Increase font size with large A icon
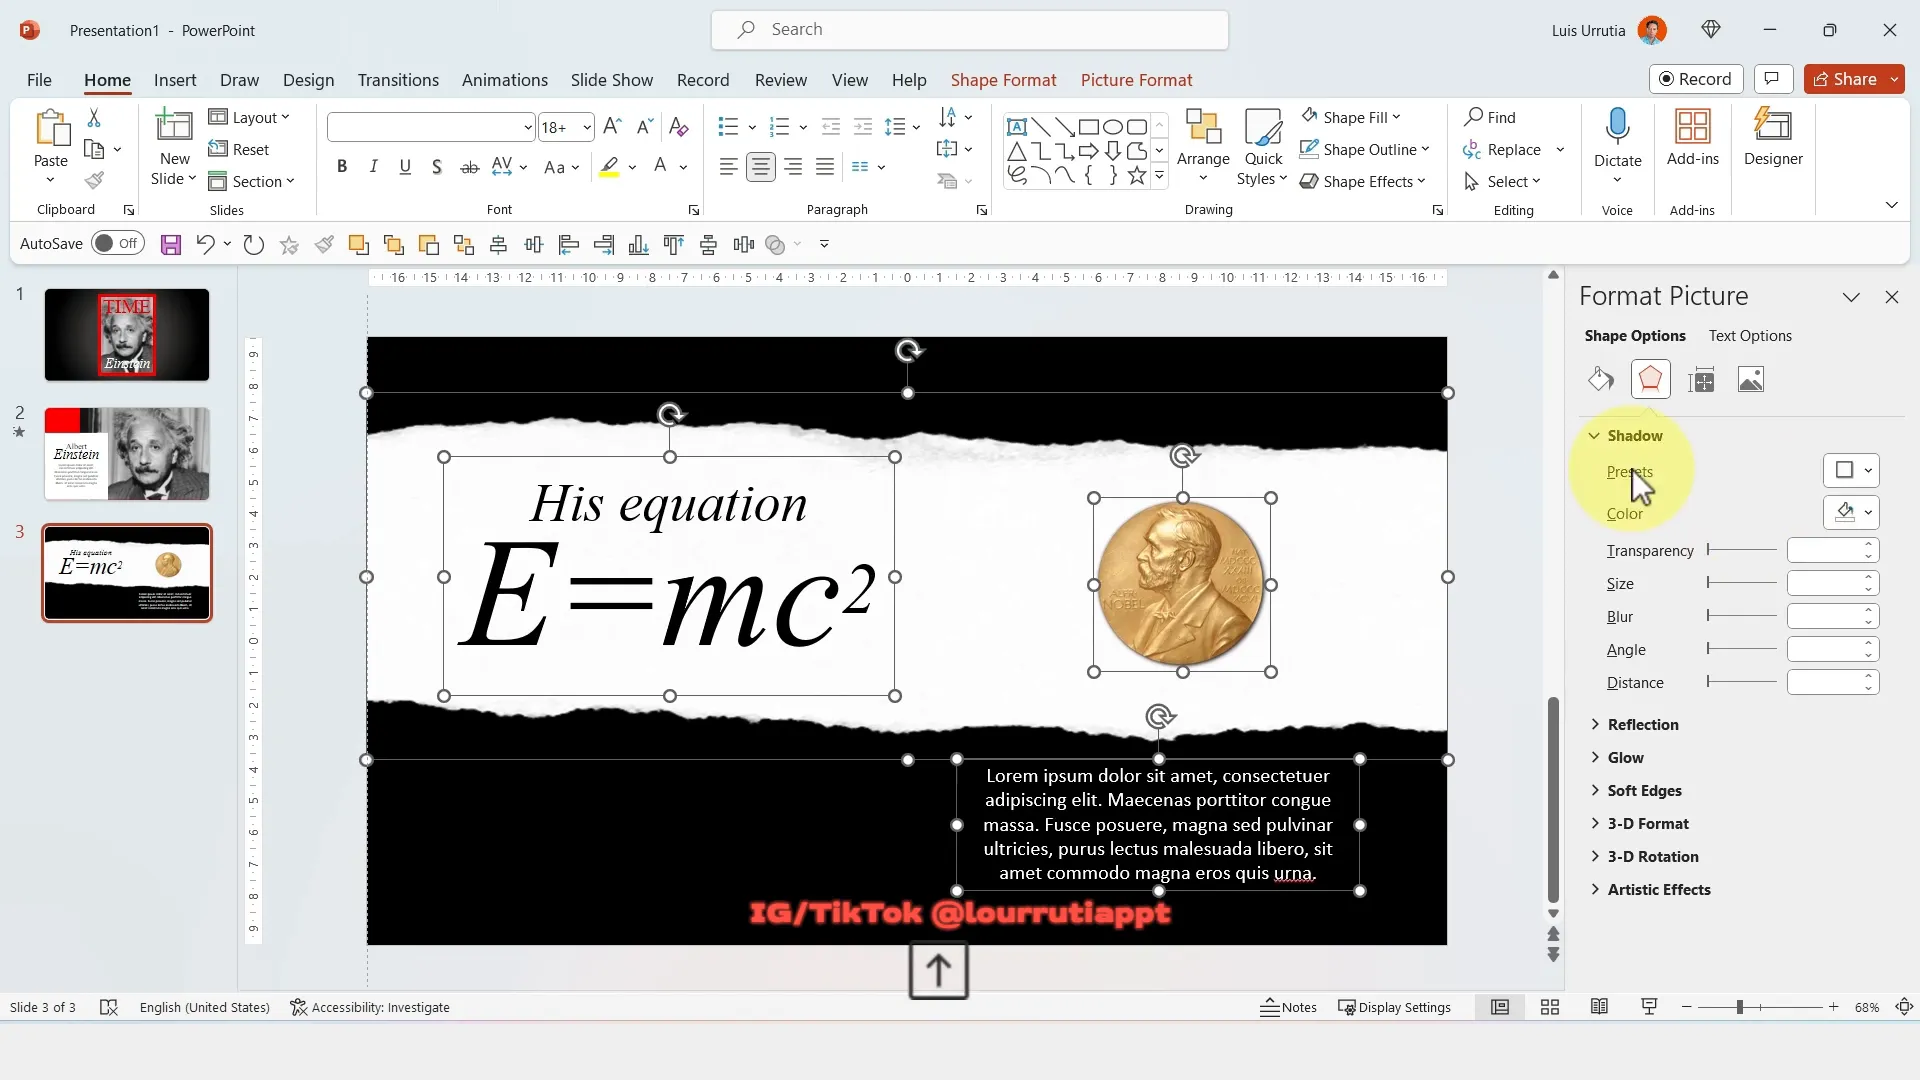This screenshot has width=1920, height=1080. [613, 126]
